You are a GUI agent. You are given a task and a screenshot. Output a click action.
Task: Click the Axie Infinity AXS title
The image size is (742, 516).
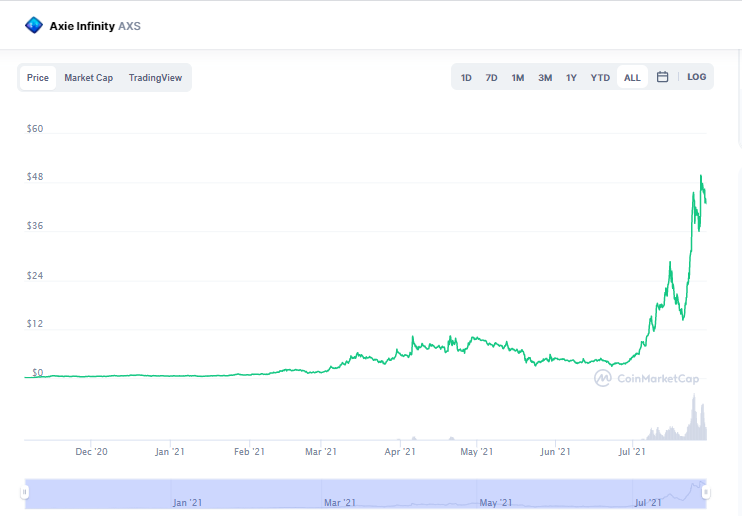95,26
